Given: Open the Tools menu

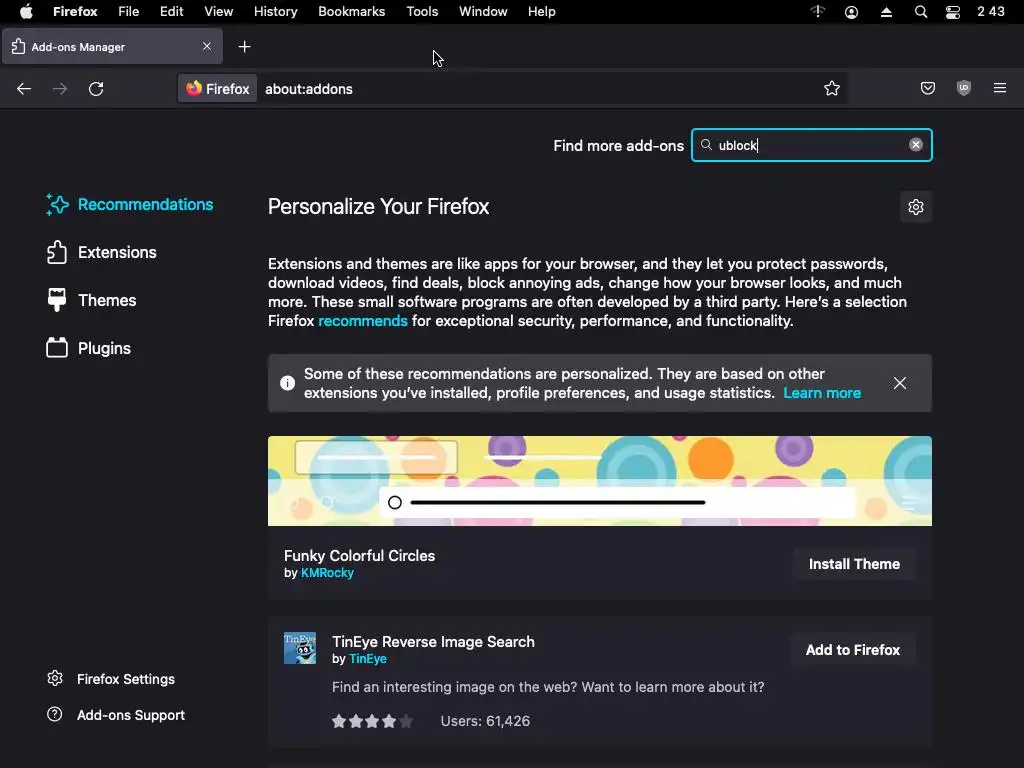Looking at the screenshot, I should point(422,12).
